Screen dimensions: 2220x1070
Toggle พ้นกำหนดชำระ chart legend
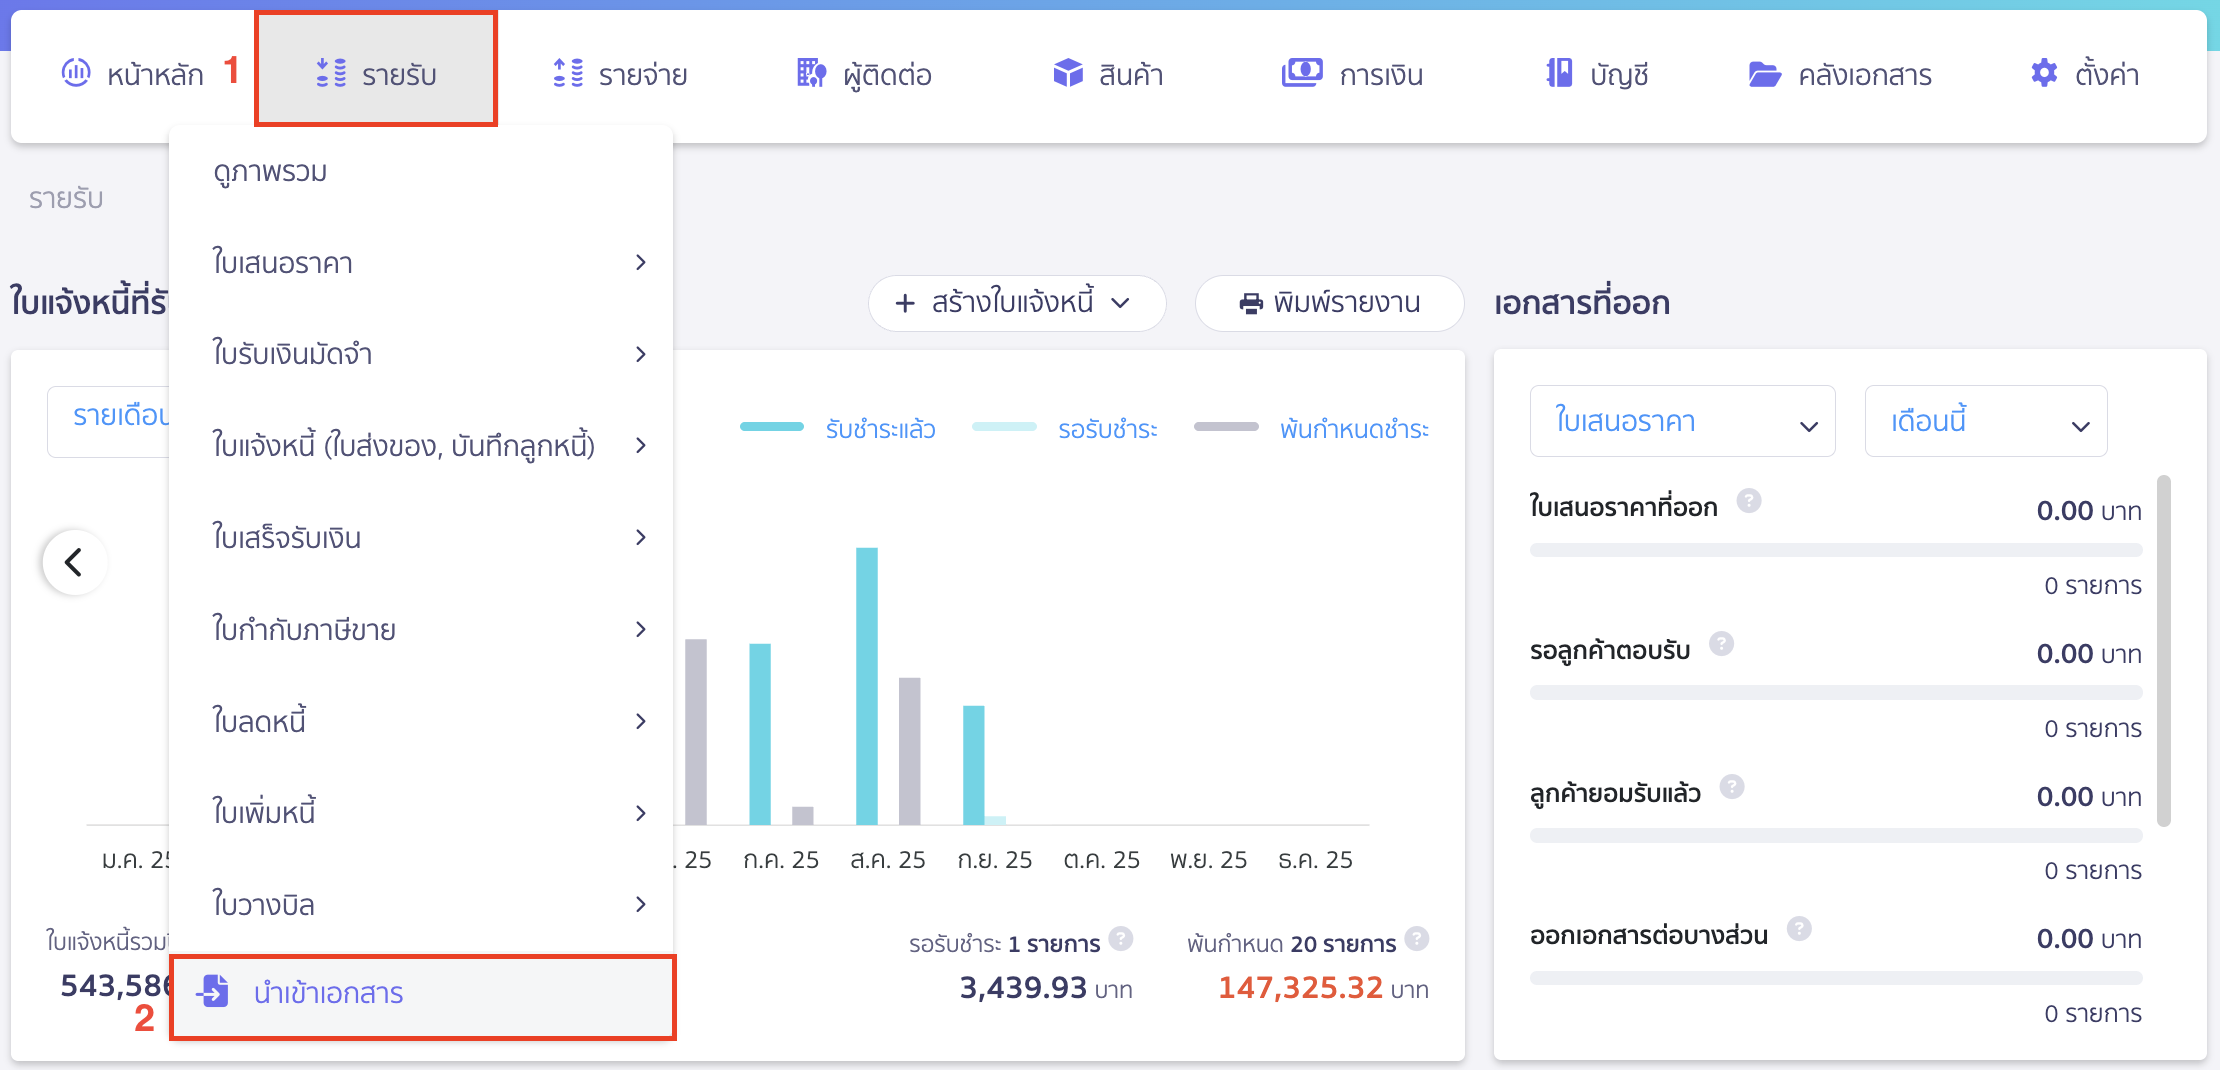tap(1311, 429)
